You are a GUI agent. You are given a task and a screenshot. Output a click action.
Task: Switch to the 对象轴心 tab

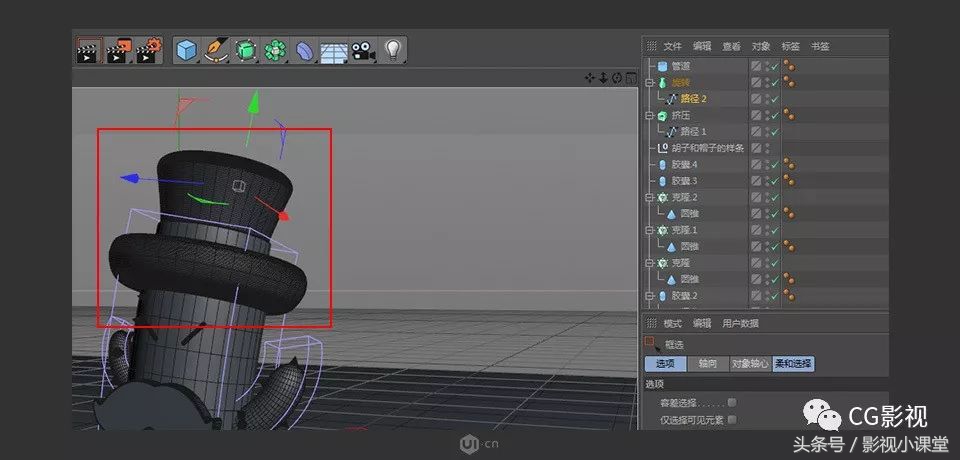[750, 364]
